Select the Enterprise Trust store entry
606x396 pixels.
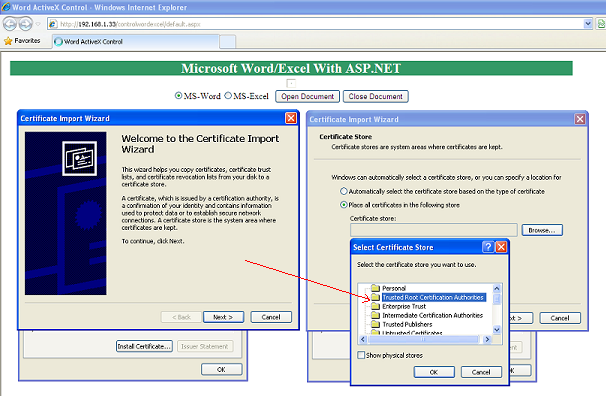point(404,306)
